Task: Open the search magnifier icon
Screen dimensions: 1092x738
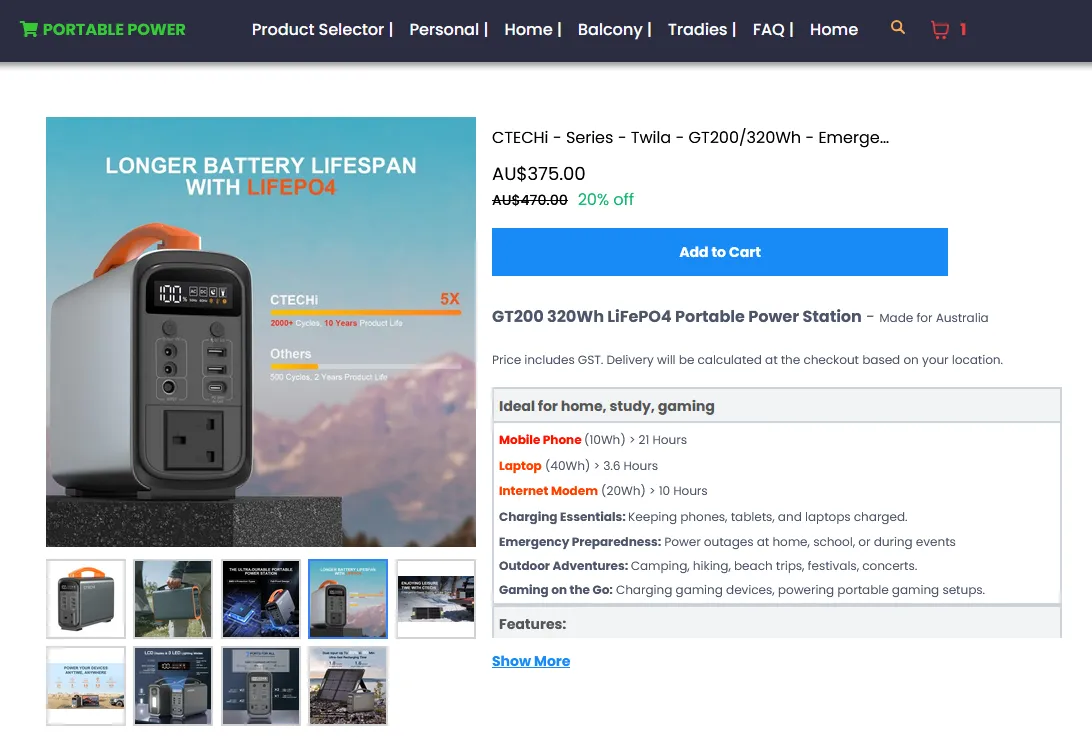Action: pyautogui.click(x=898, y=28)
